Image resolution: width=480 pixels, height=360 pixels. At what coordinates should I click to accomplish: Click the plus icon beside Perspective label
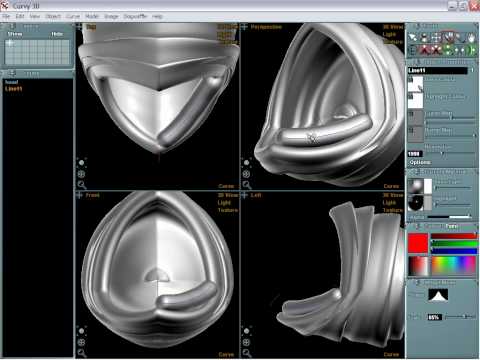coord(244,27)
